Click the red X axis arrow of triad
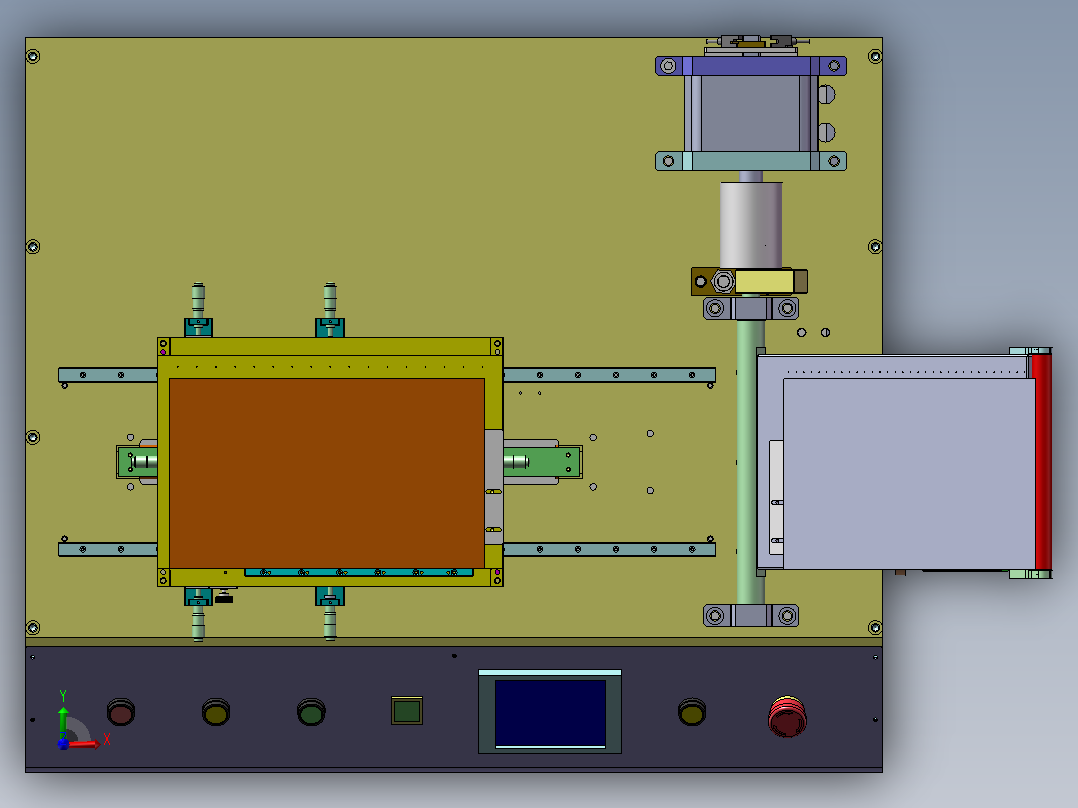 [85, 743]
